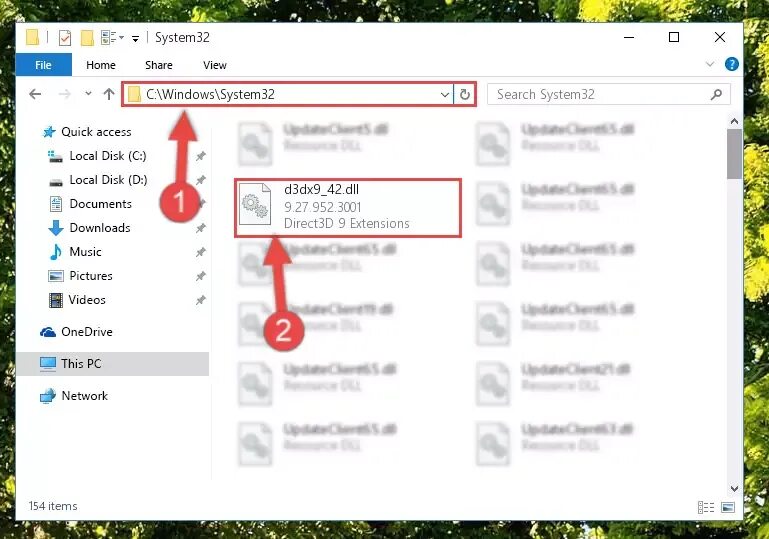The width and height of the screenshot is (769, 539).
Task: Click the New folder icon in title bar
Action: pyautogui.click(x=87, y=38)
